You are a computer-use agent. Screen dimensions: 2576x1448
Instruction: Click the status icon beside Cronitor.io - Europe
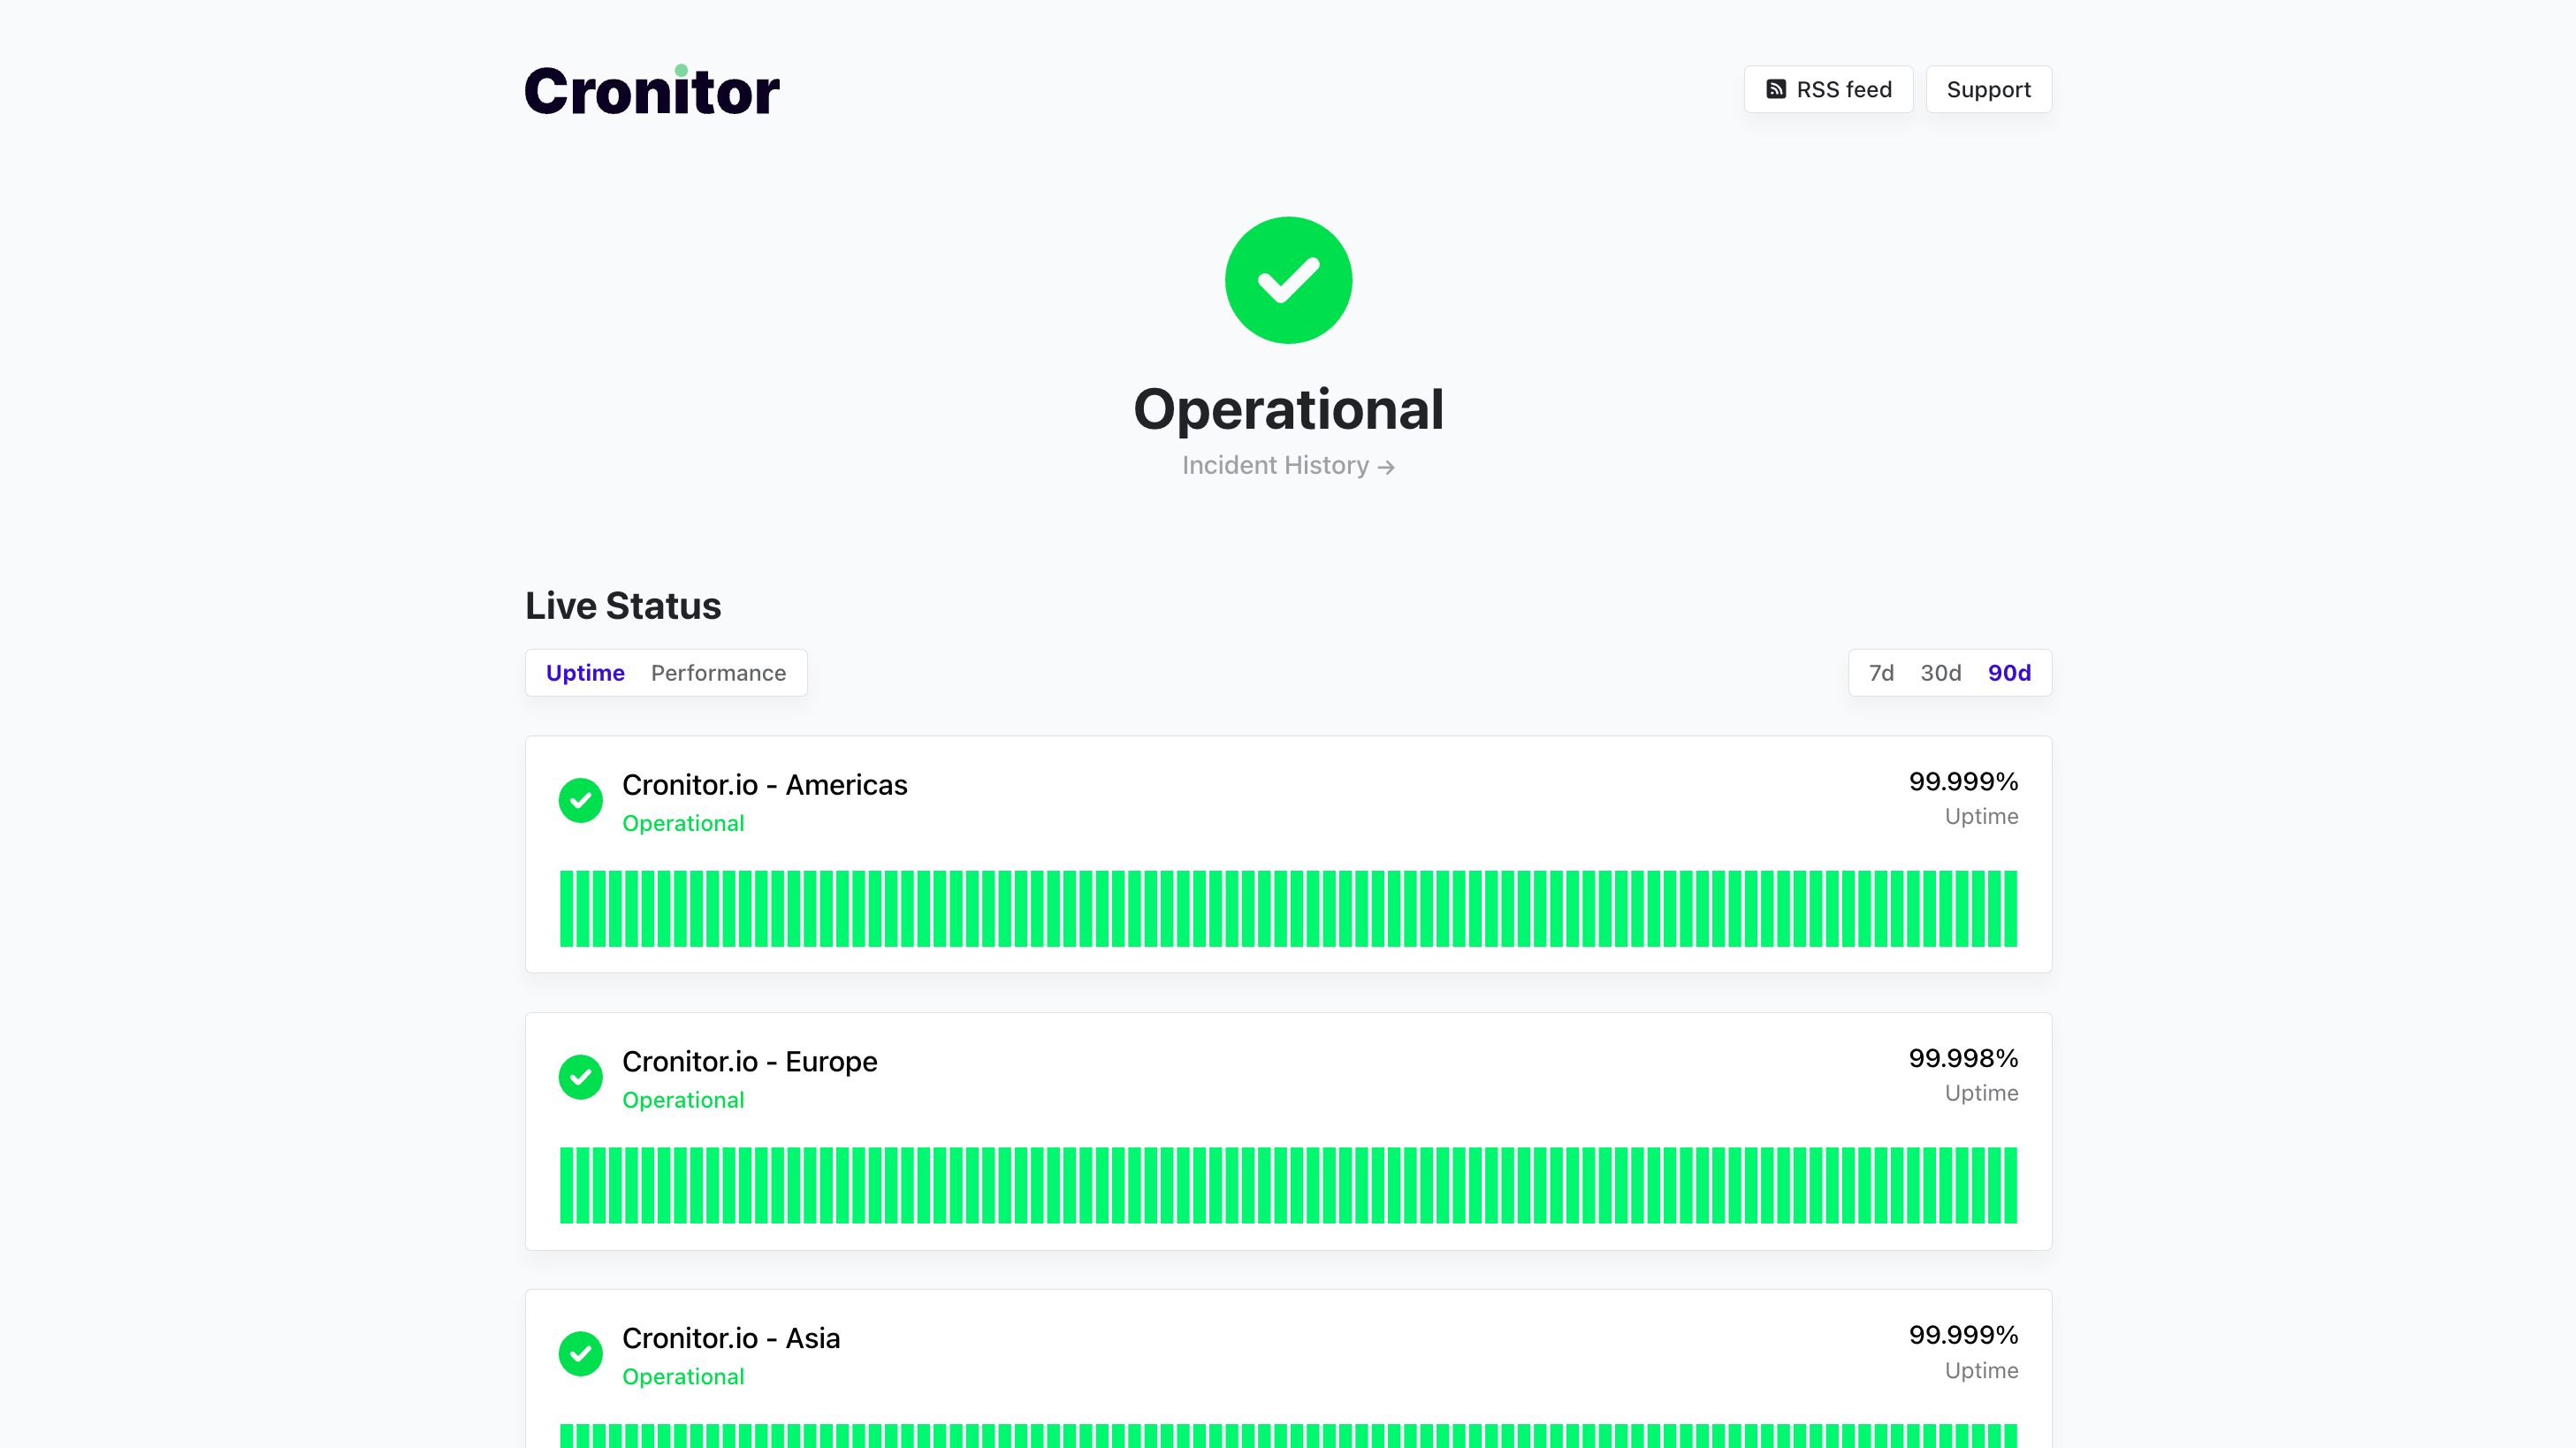click(x=581, y=1077)
